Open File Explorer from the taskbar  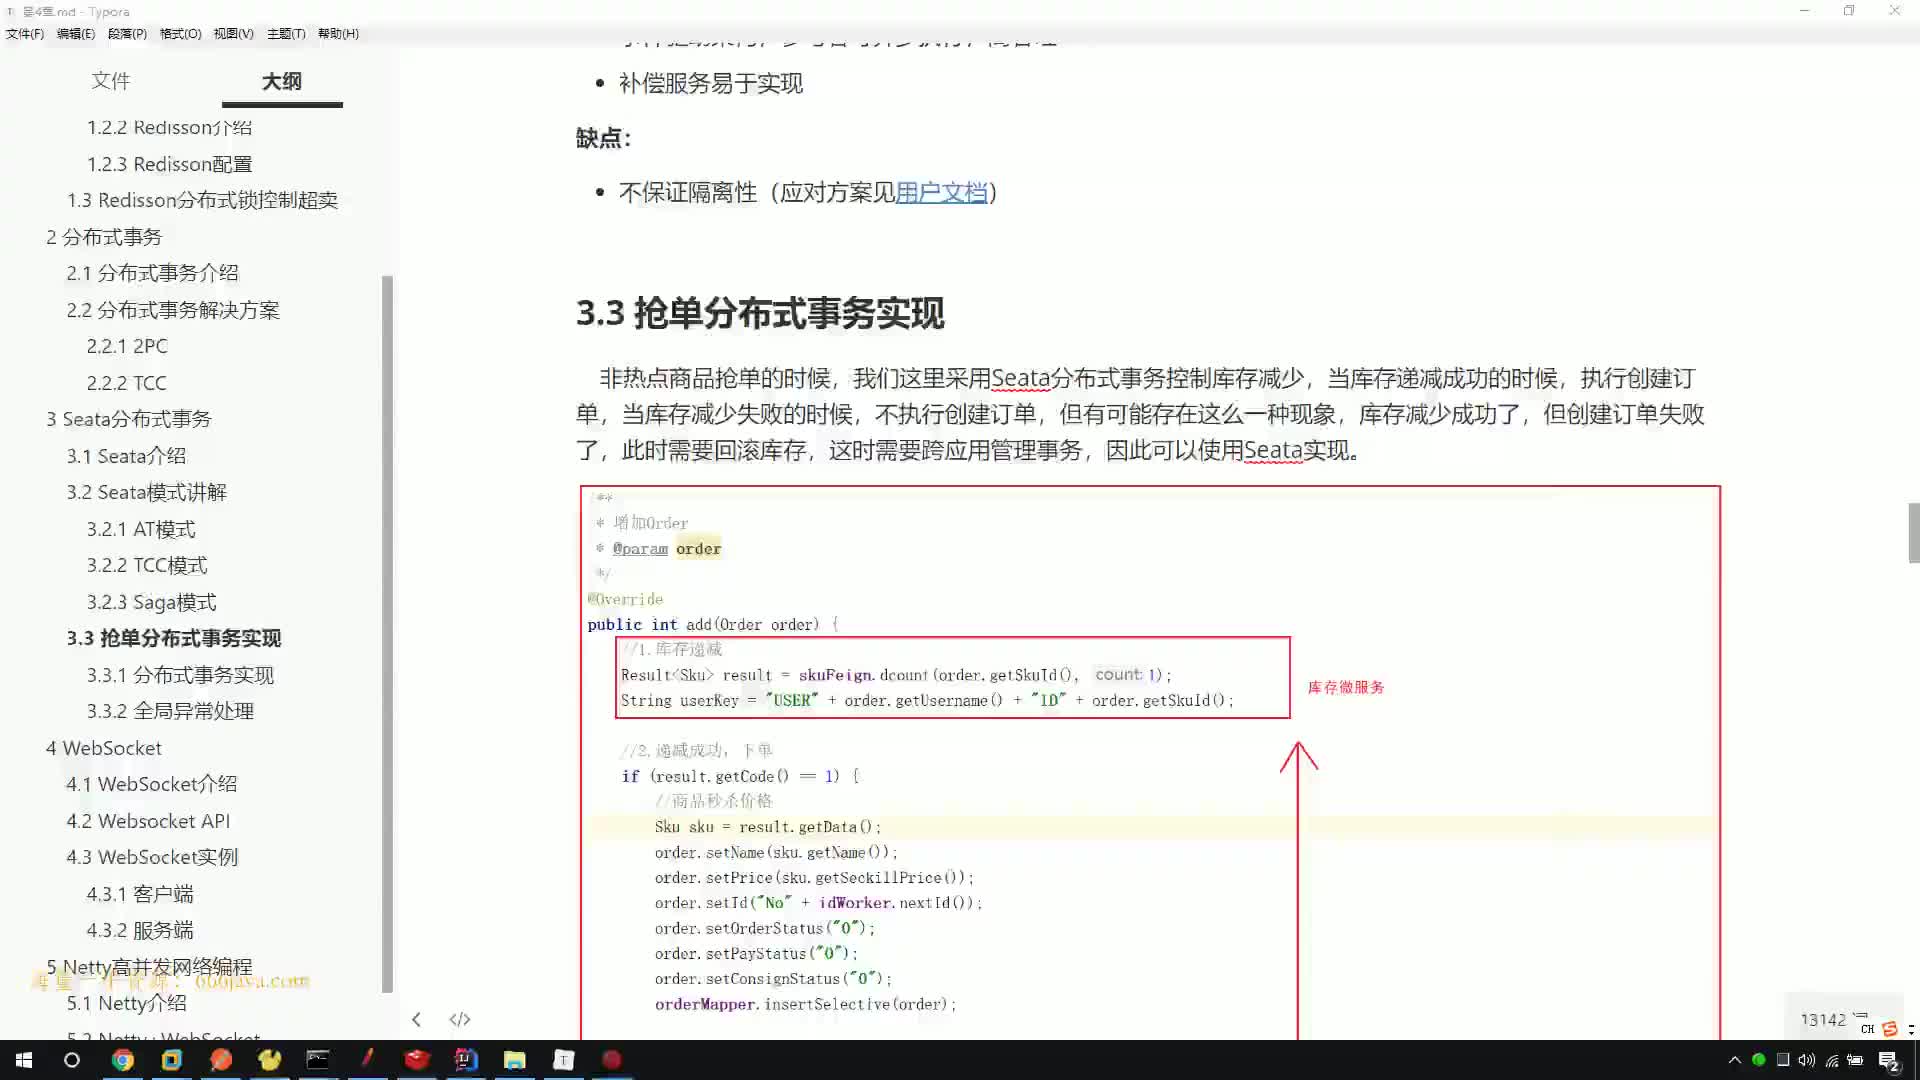coord(515,1060)
